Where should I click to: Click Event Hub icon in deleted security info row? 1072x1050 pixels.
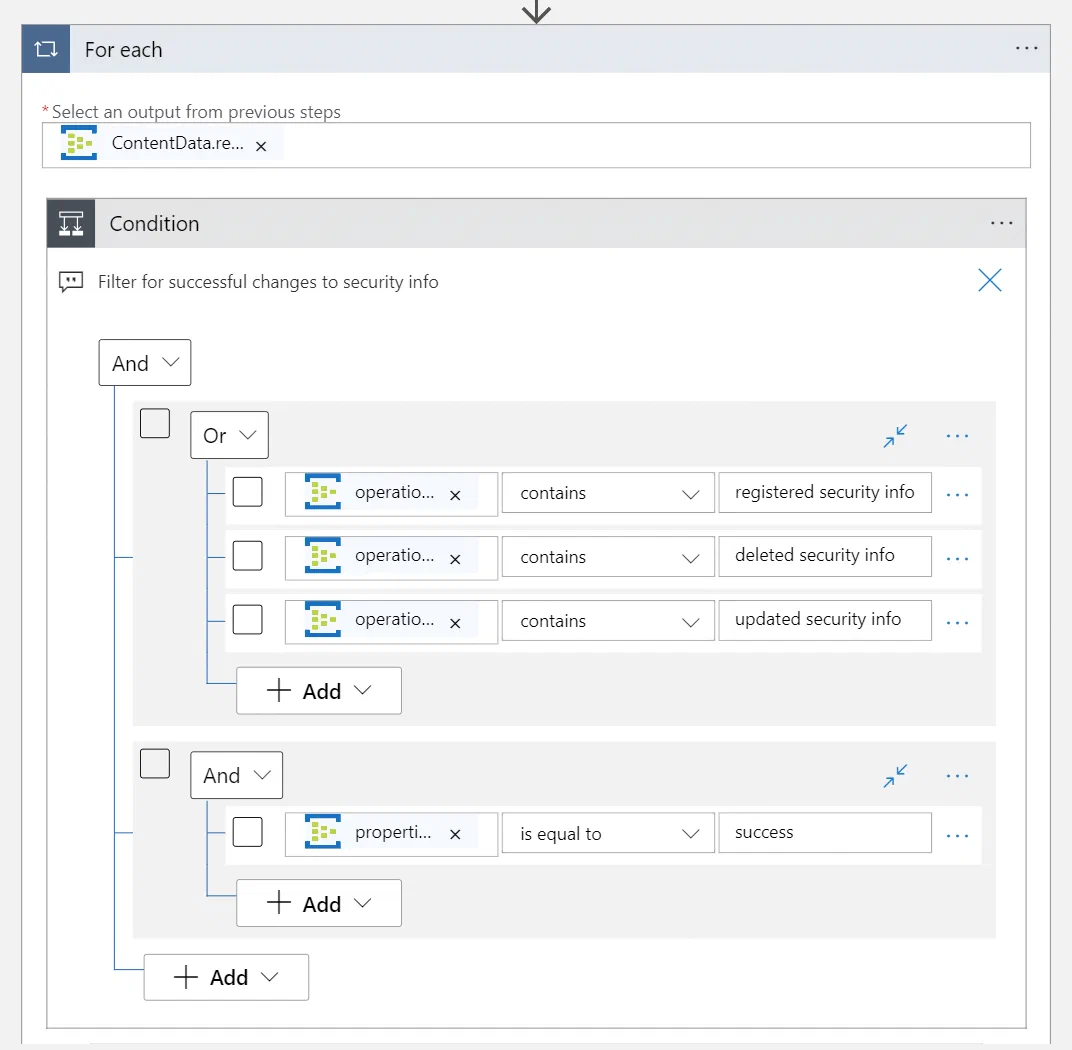pos(323,555)
